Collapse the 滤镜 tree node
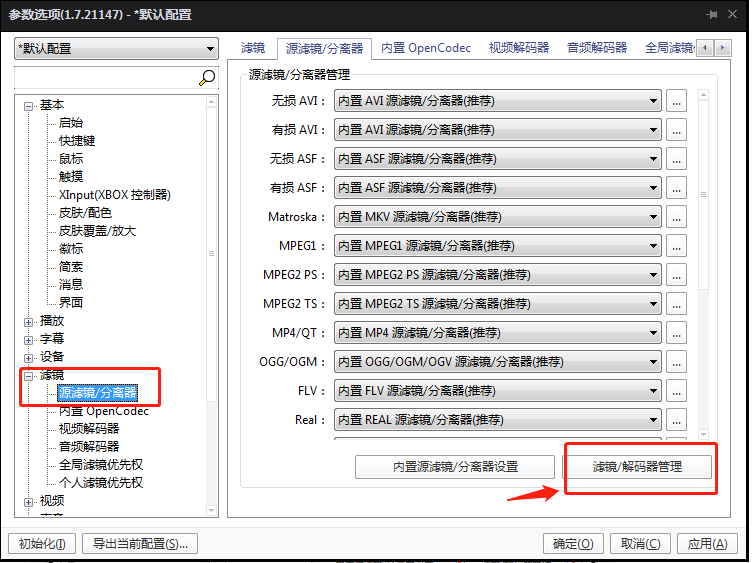Screen dimensions: 753x563 click(29, 375)
